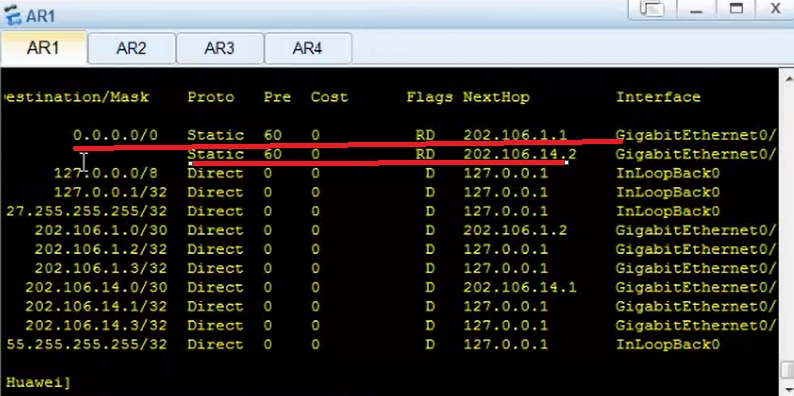Click the Cost column header
Viewport: 794px width, 396px height.
[x=329, y=97]
